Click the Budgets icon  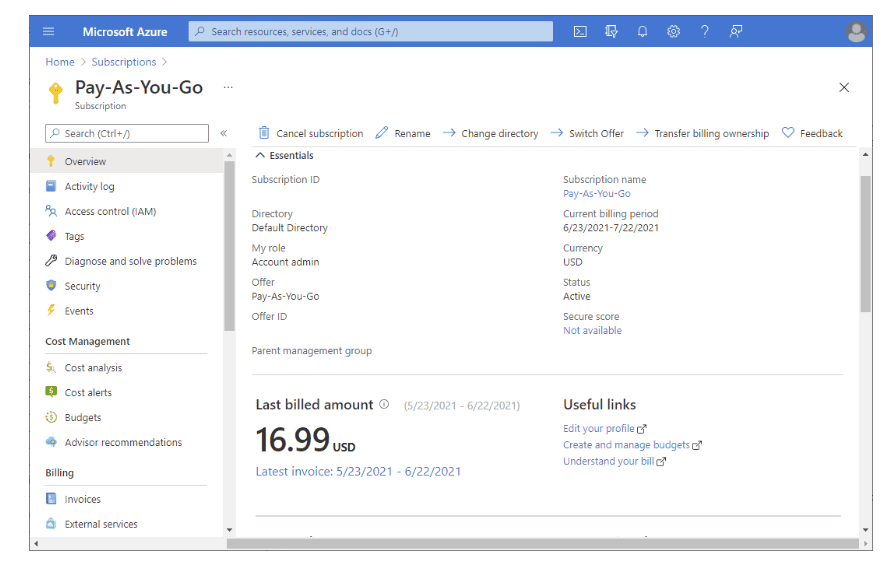pyautogui.click(x=51, y=417)
